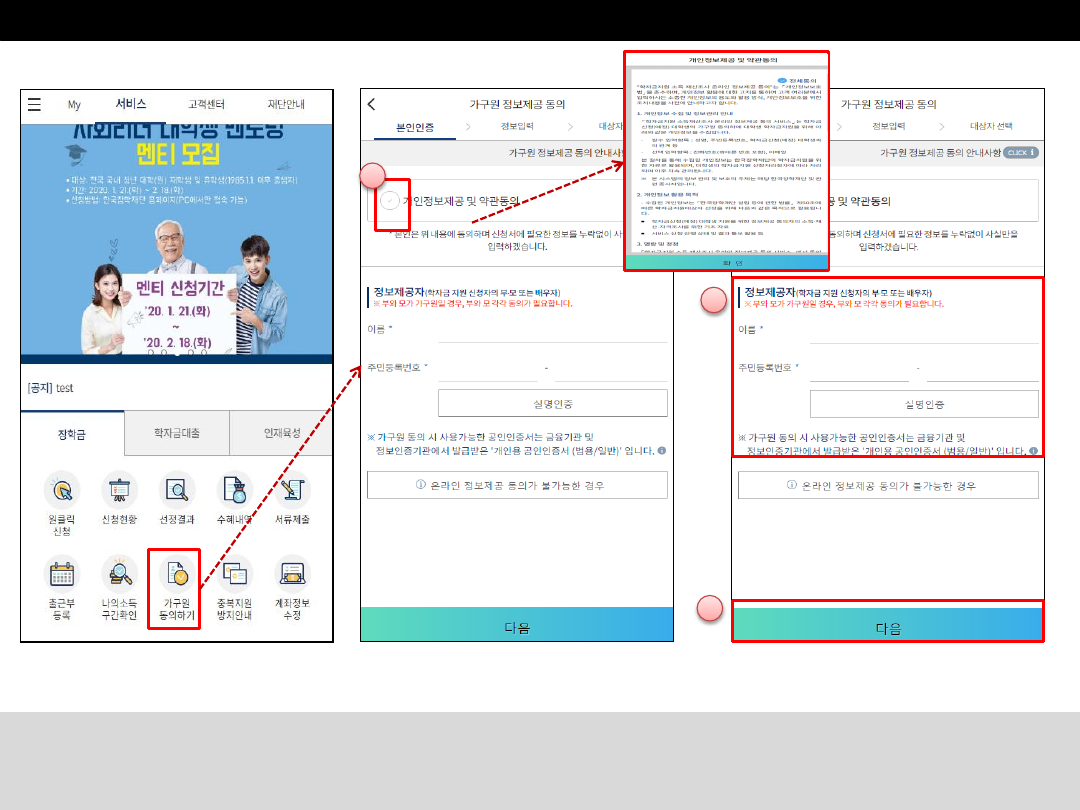The height and width of the screenshot is (810, 1080).
Task: Expand 안내사항 via the CLICK badge
Action: coord(1019,152)
